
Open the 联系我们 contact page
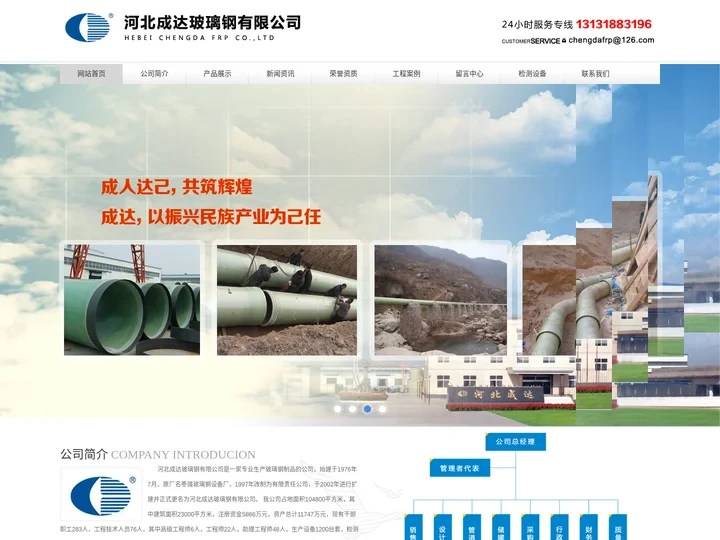click(595, 73)
